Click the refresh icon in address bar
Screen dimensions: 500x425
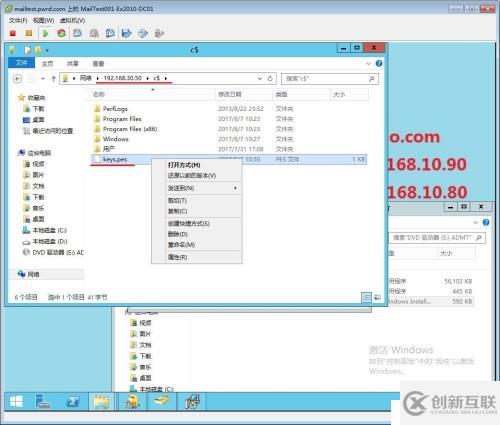pos(270,78)
